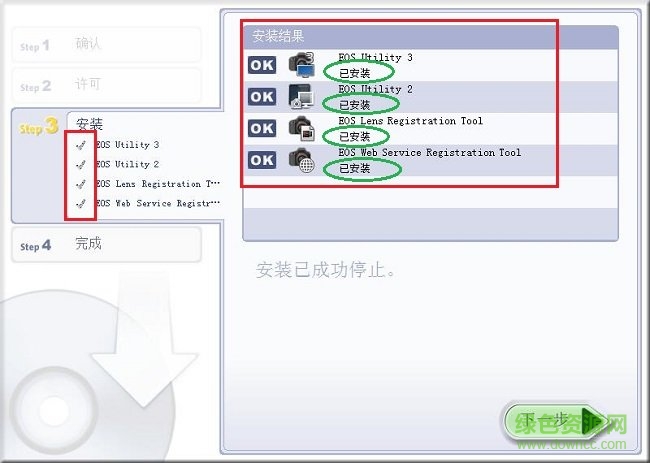Click the EOS Utility 2 camera icon
The image size is (650, 463).
tap(301, 97)
